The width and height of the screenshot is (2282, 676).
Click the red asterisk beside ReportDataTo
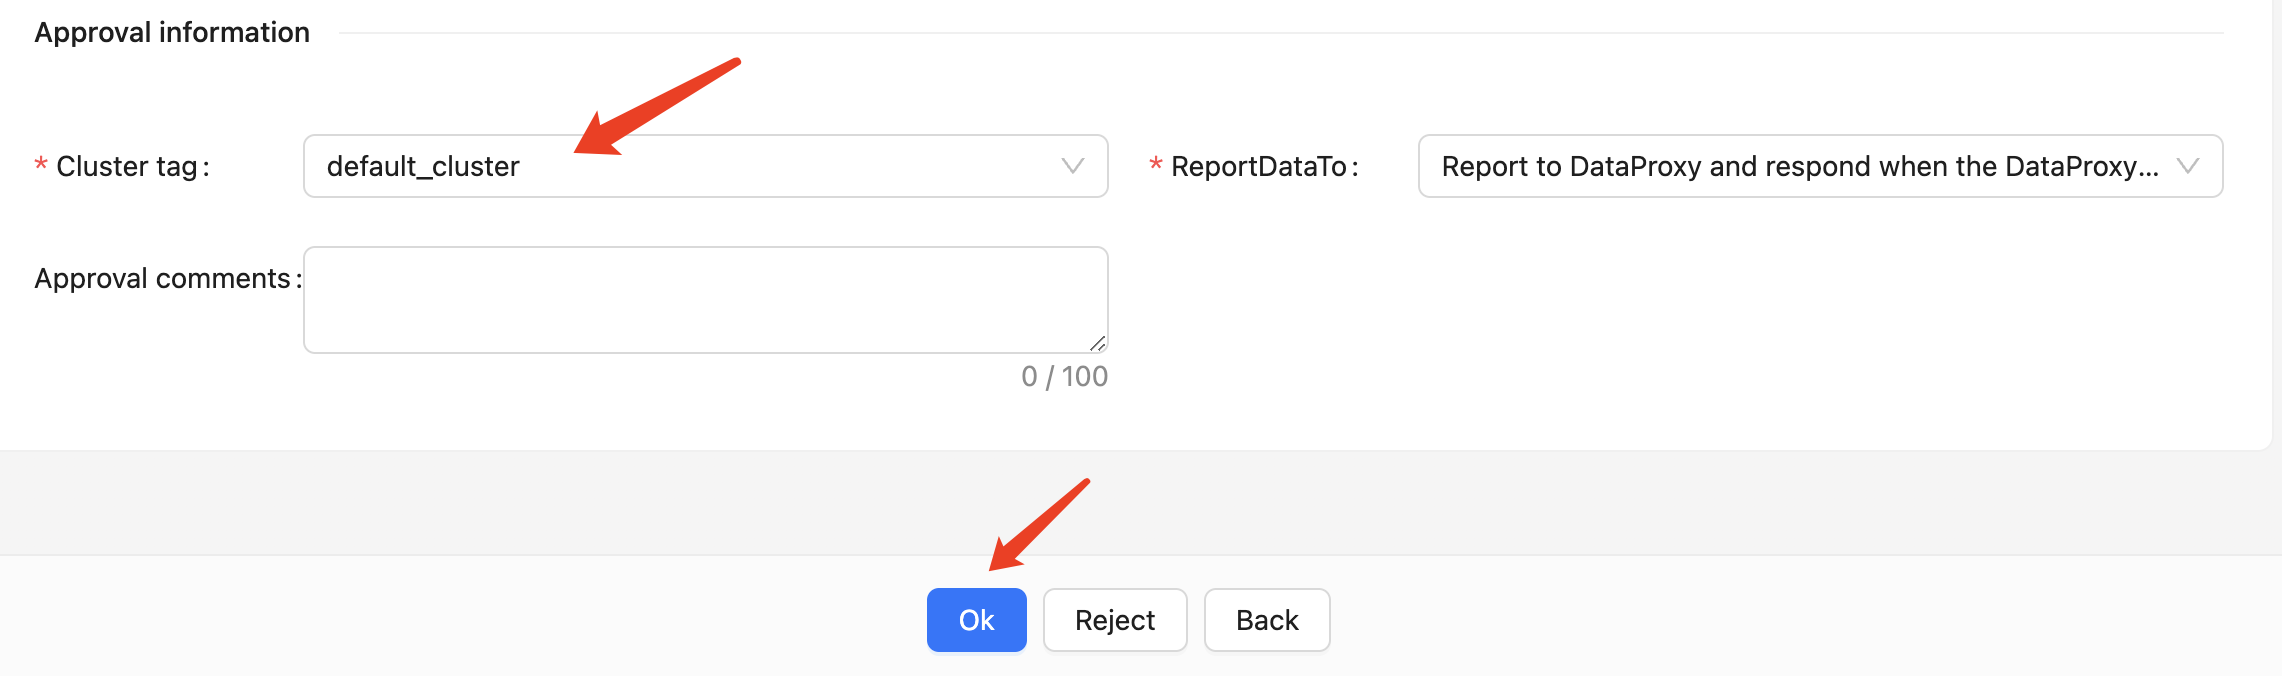pos(1155,165)
